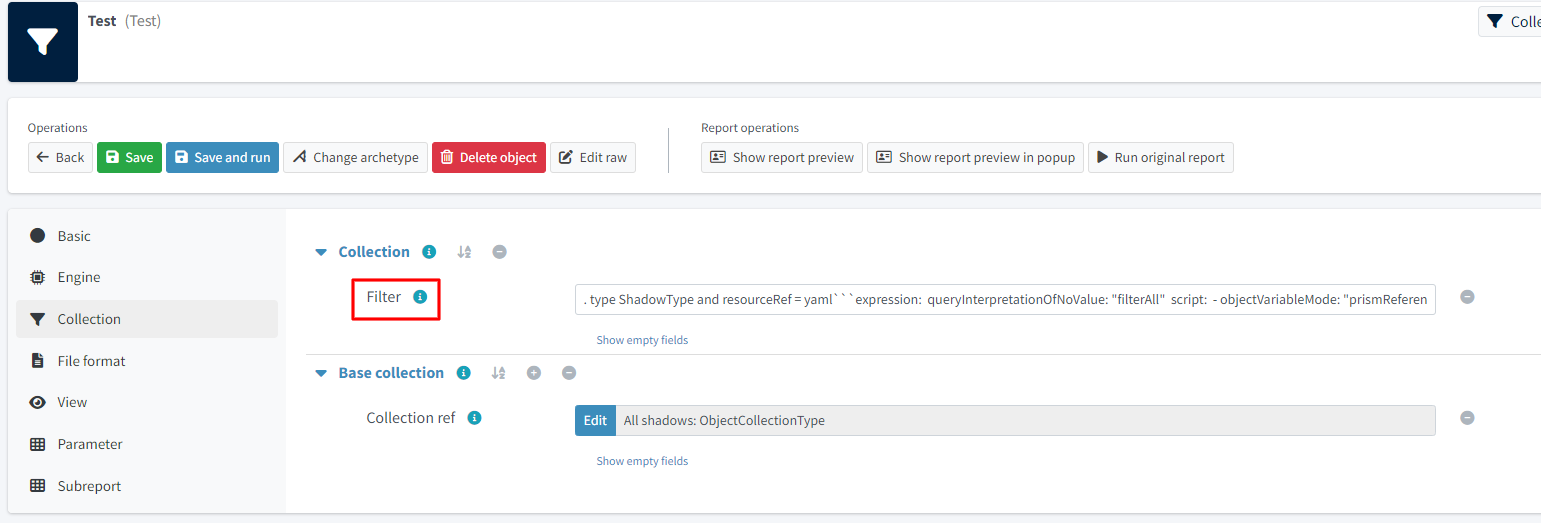Sort the Base collection section
This screenshot has width=1541, height=523.
pos(498,373)
